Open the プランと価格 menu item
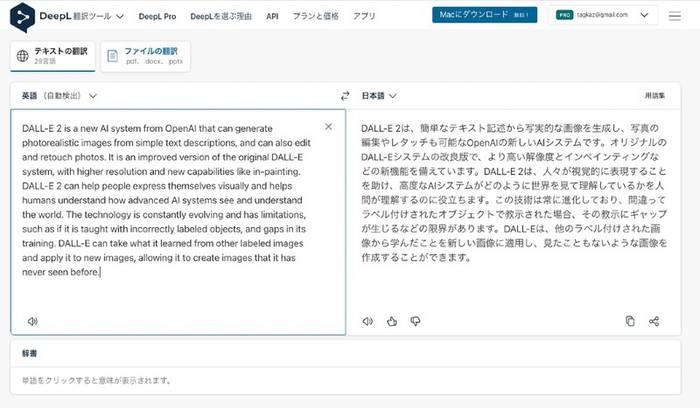The width and height of the screenshot is (700, 408). tap(316, 17)
